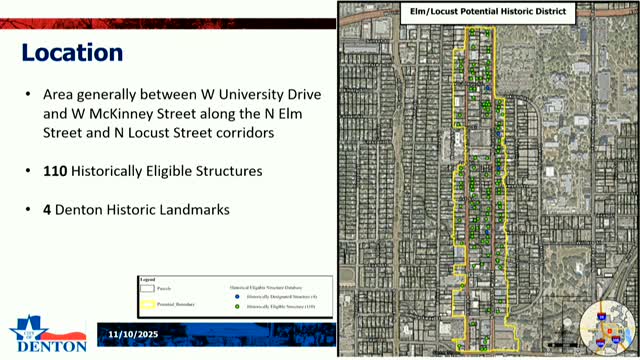Click the "Location" slide heading

point(72,53)
